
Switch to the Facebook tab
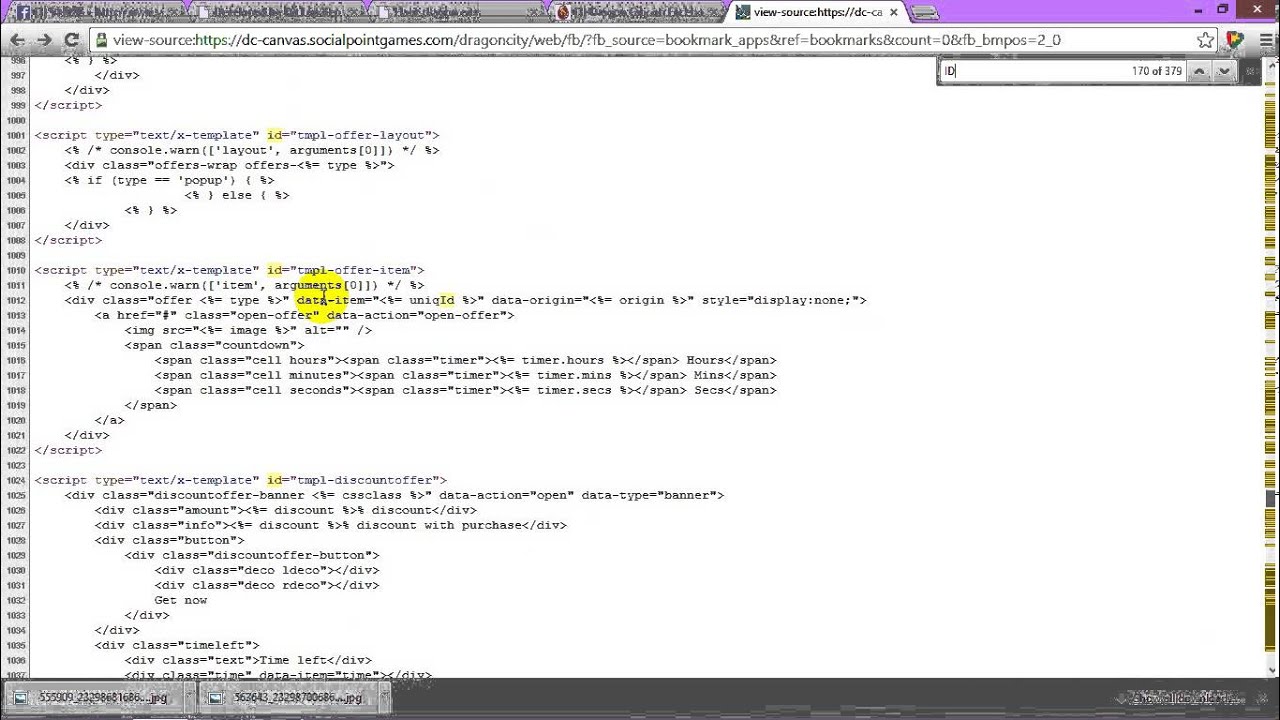[x=95, y=12]
